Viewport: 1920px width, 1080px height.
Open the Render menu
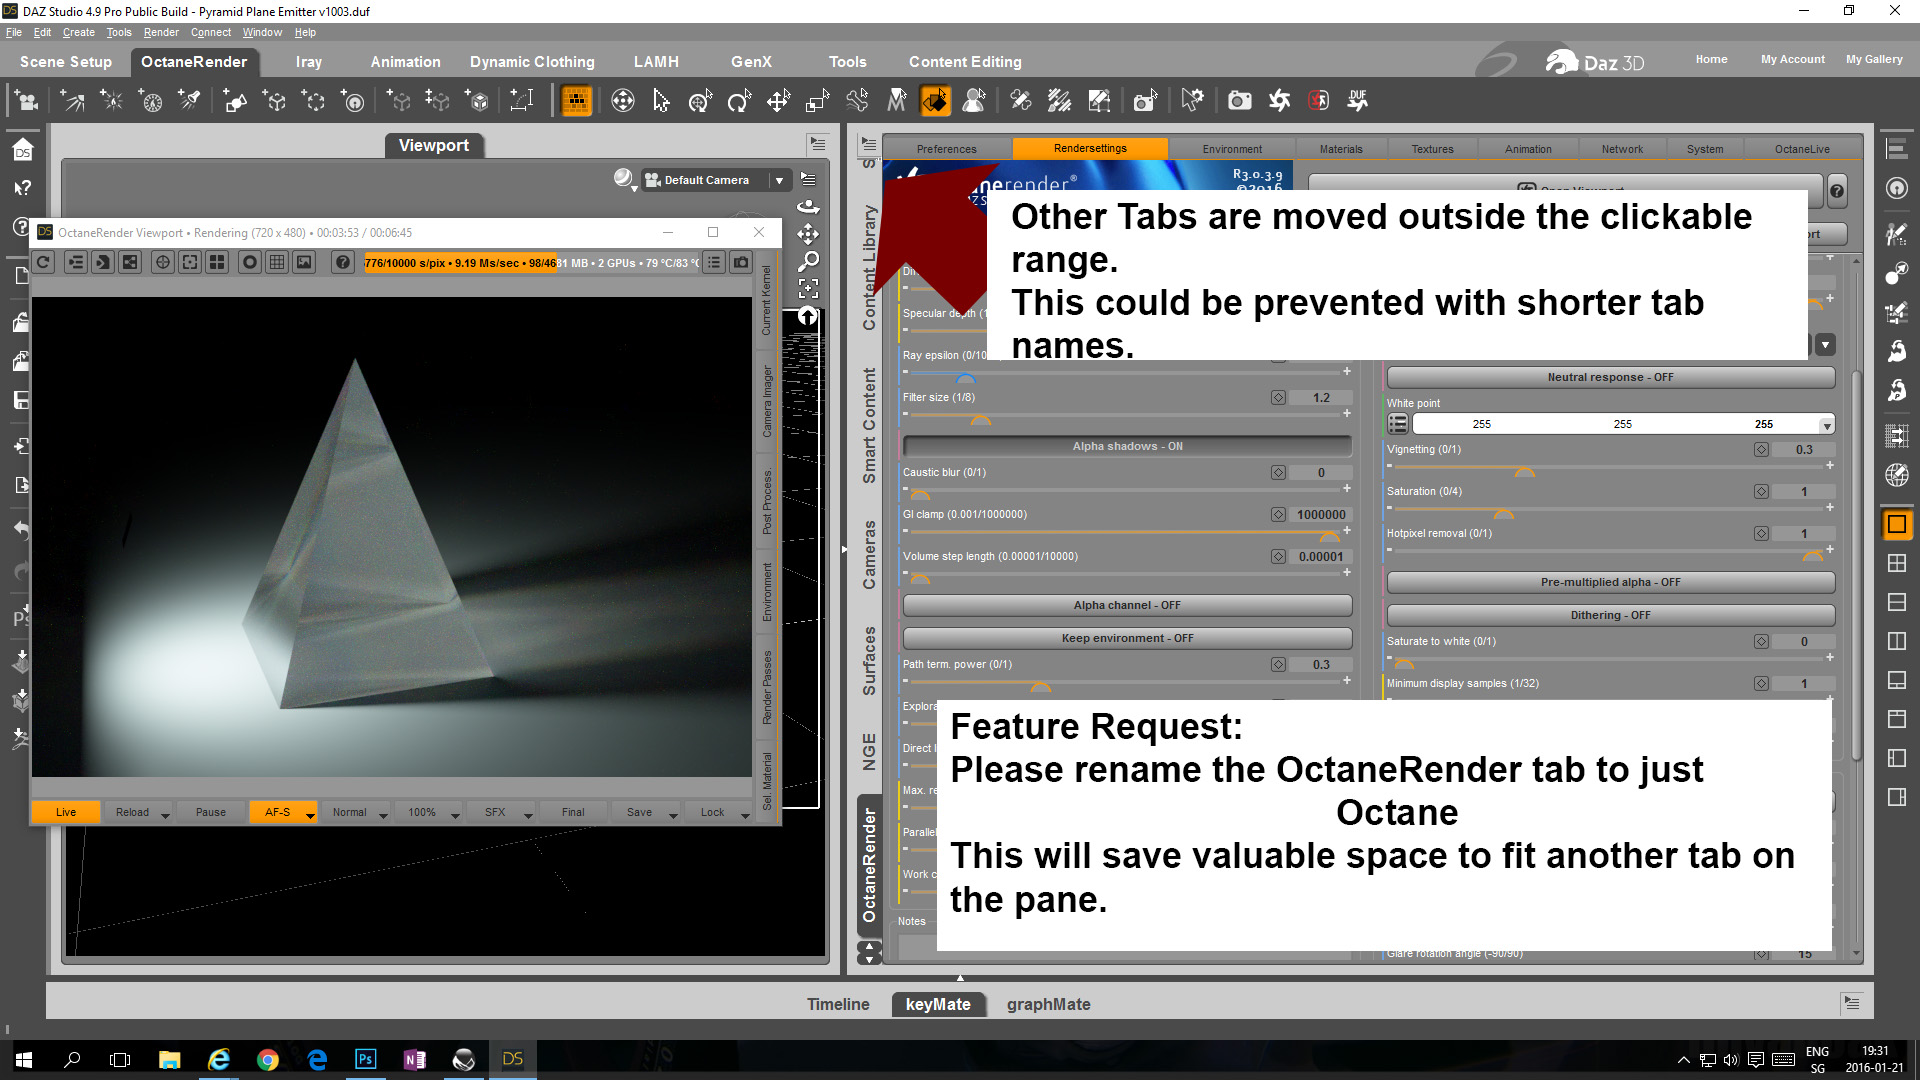pos(160,32)
